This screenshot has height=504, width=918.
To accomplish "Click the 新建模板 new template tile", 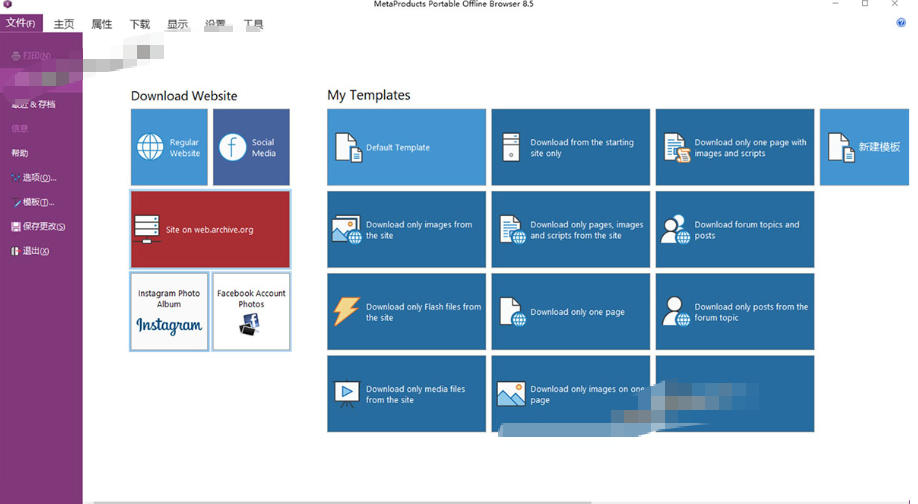I will (x=864, y=148).
